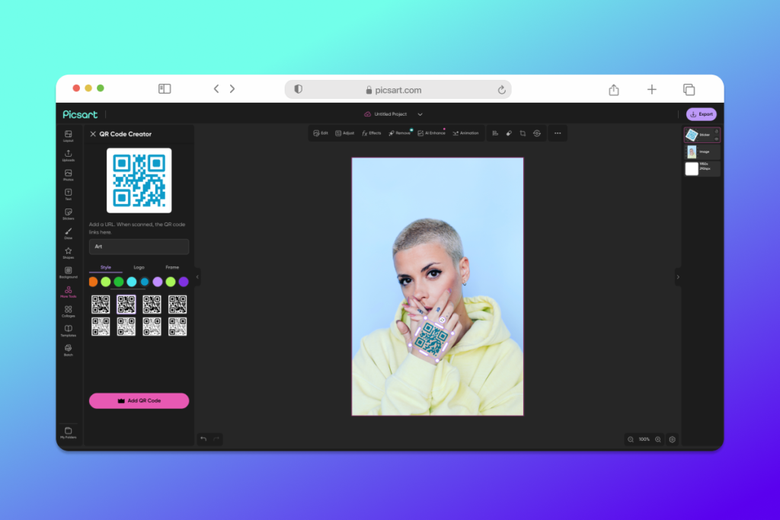Open the canvas settings gear icon
The image size is (780, 520).
[673, 439]
